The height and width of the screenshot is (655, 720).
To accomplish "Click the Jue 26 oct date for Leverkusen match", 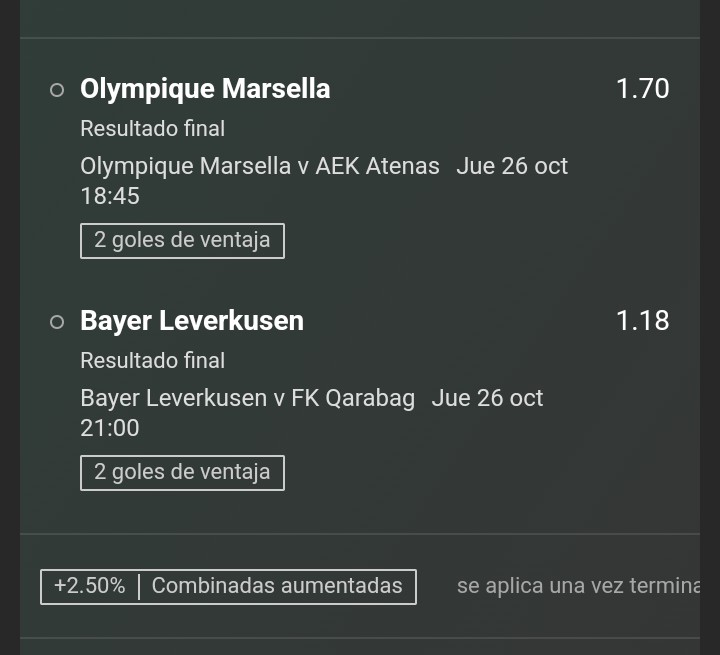I will point(487,398).
